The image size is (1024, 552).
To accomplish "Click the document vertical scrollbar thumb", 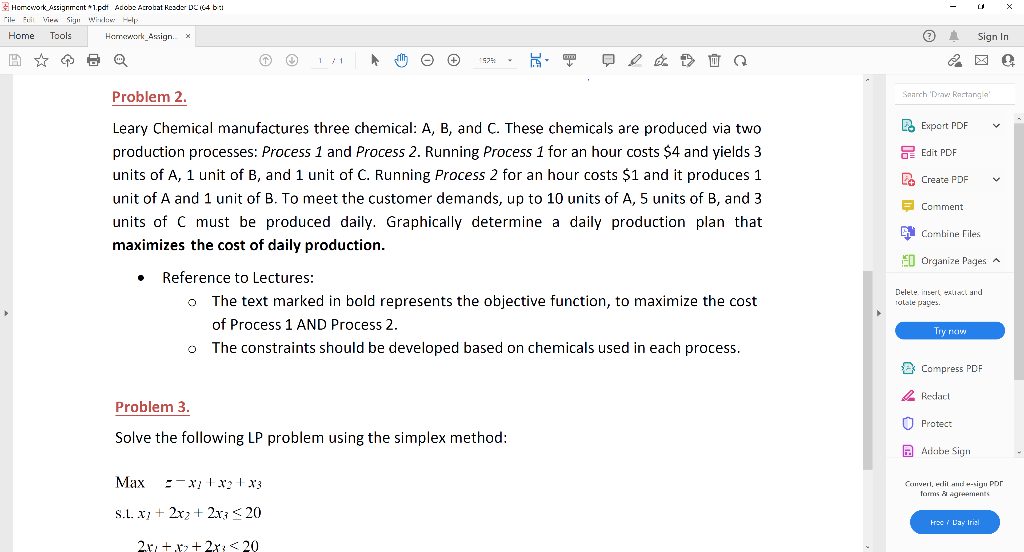I will (x=867, y=370).
